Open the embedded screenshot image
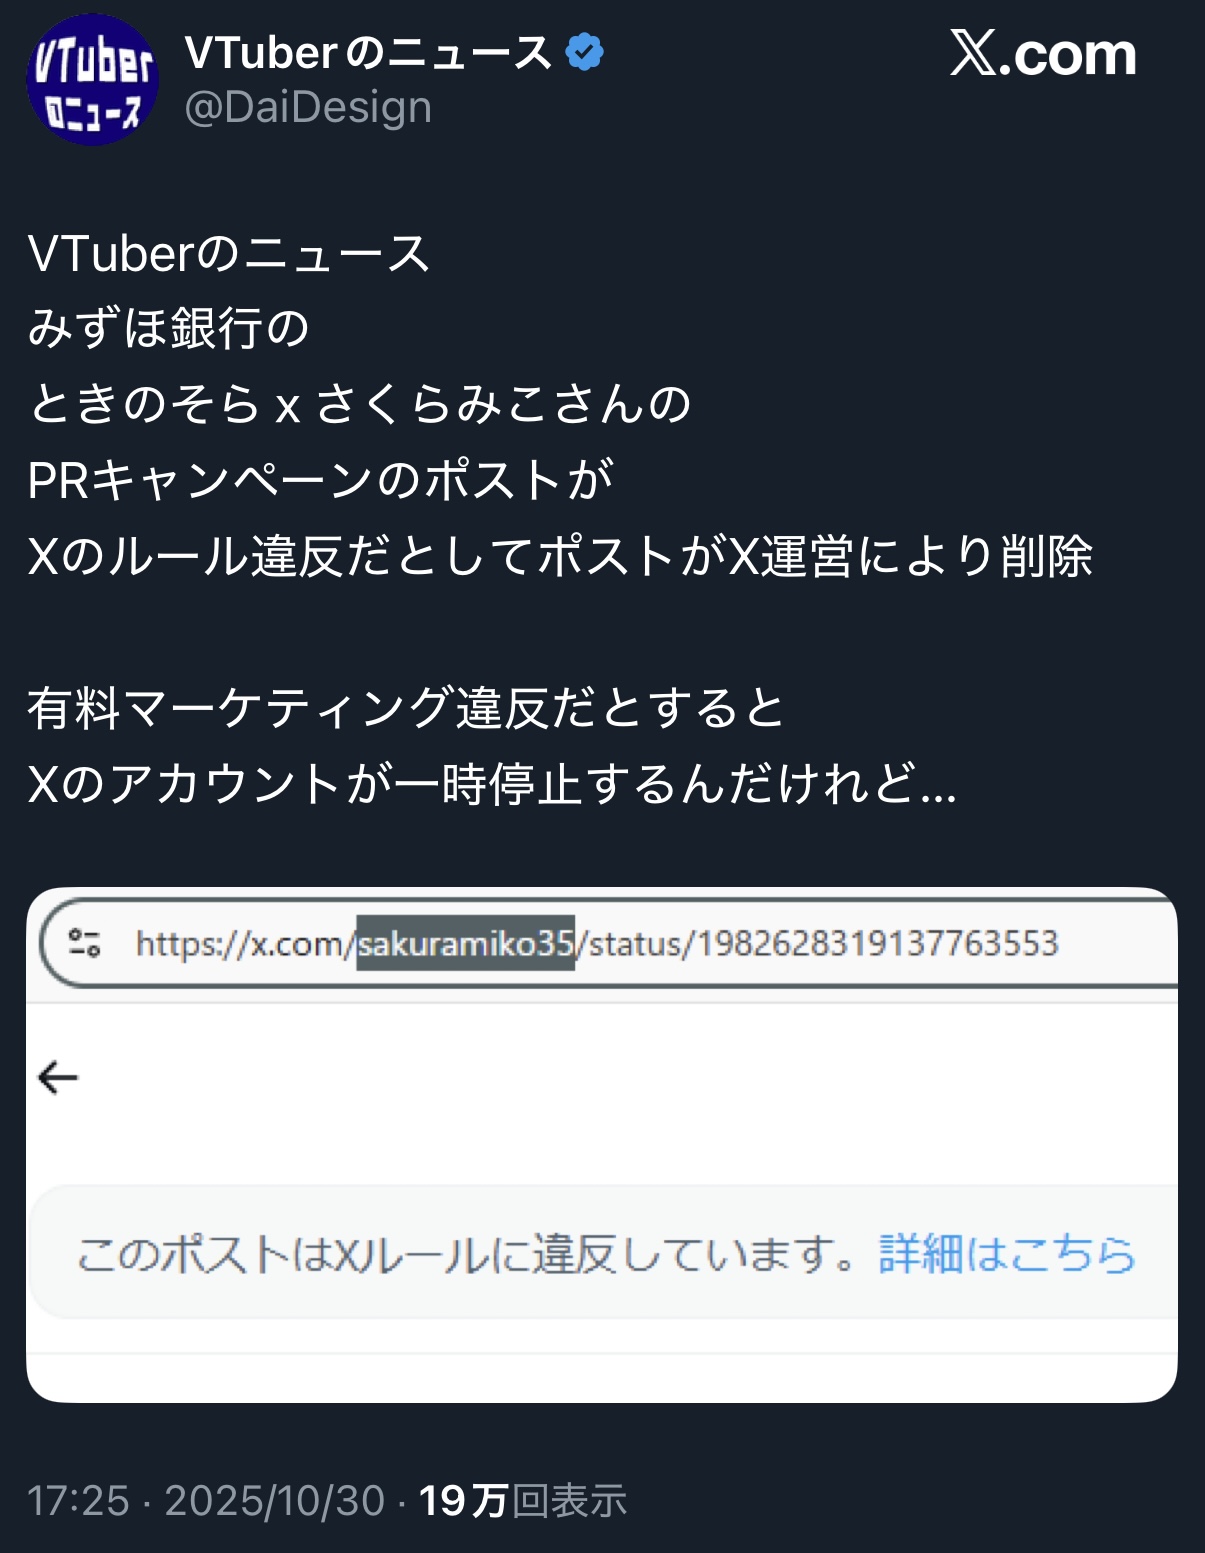The width and height of the screenshot is (1205, 1553). point(602,1144)
